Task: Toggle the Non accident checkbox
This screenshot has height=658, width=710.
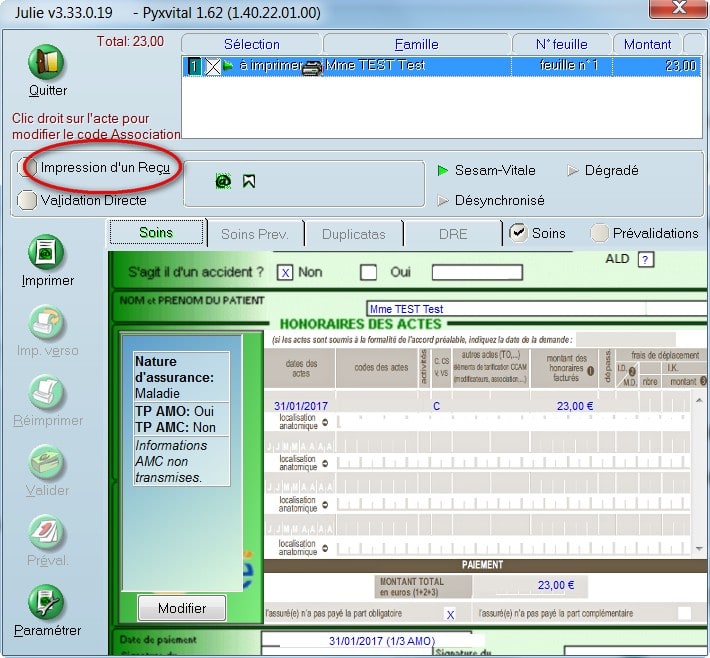Action: click(x=285, y=272)
